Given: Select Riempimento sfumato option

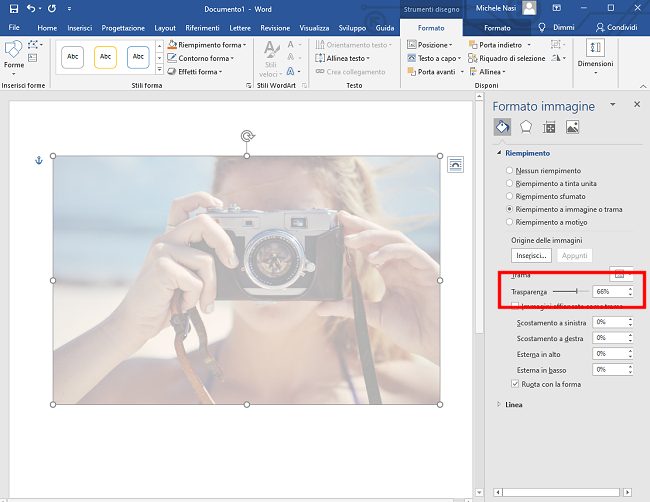Looking at the screenshot, I should coord(509,196).
